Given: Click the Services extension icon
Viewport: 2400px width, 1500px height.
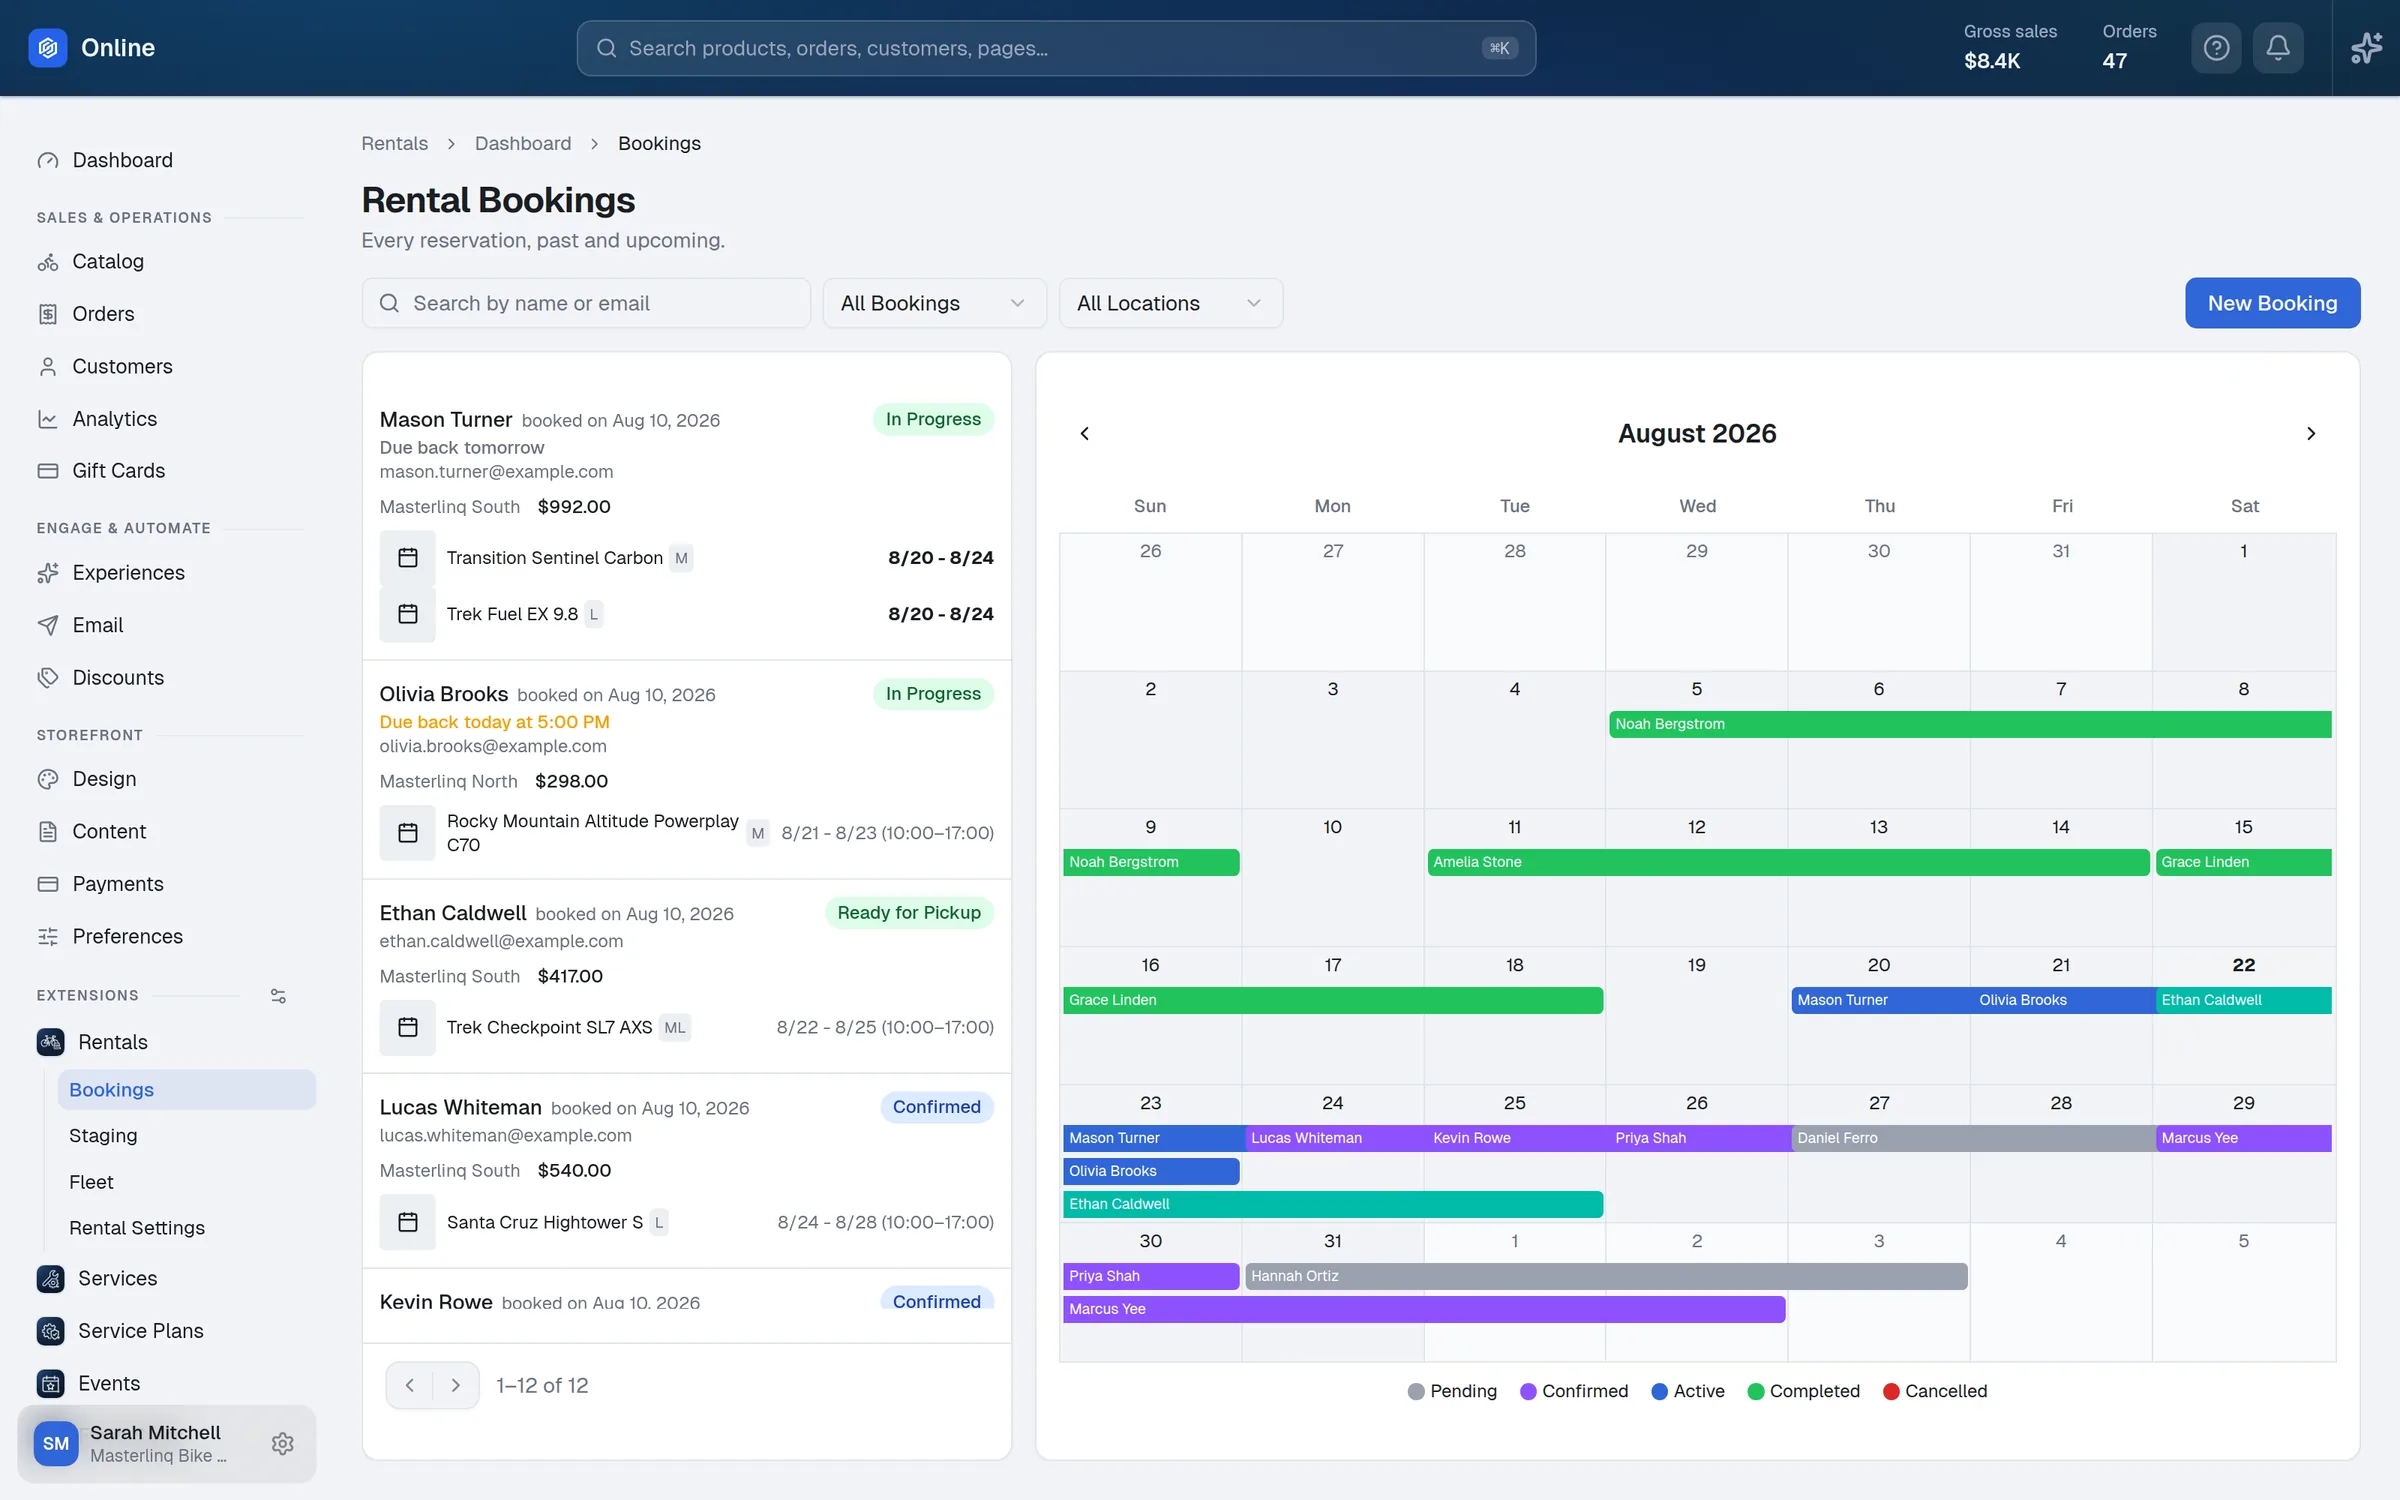Looking at the screenshot, I should tap(51, 1278).
